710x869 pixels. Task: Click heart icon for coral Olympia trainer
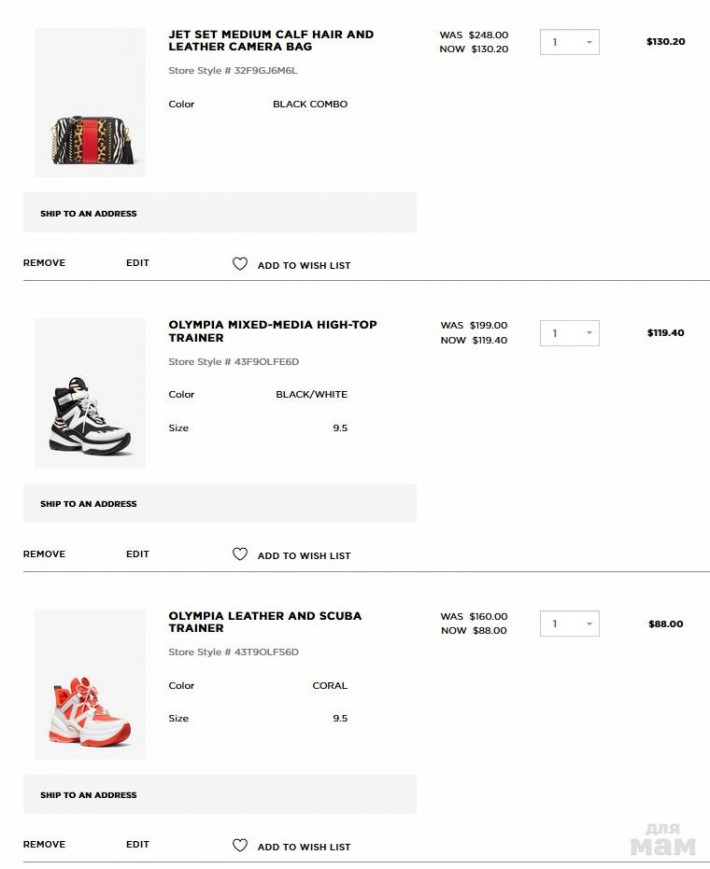[x=239, y=845]
